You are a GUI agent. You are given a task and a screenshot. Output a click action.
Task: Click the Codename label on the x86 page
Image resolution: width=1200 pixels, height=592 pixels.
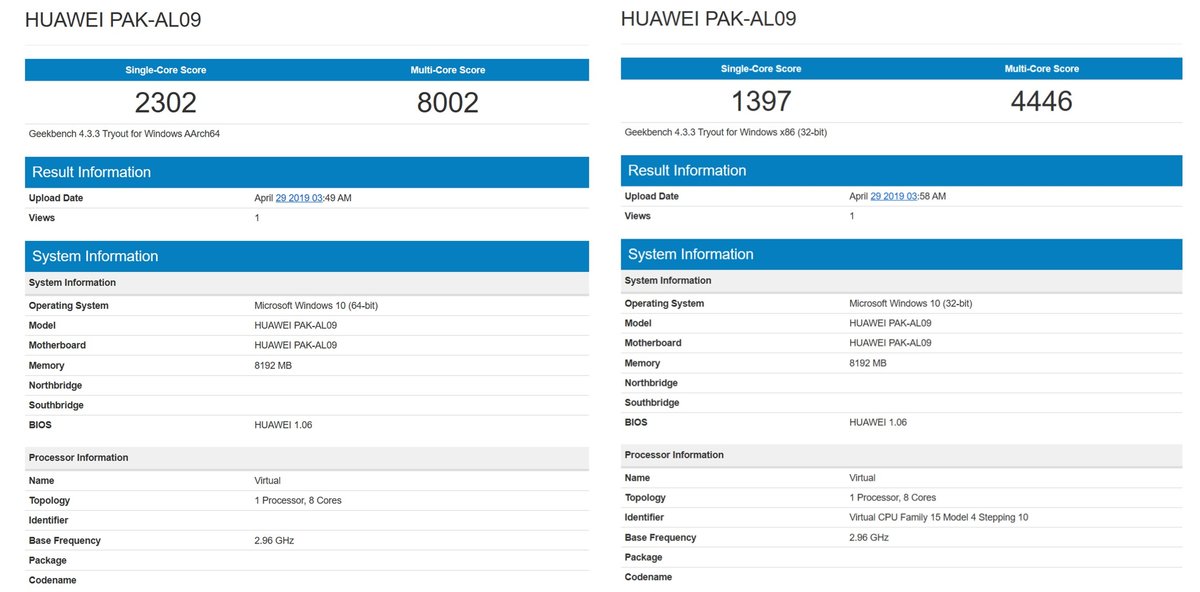[x=648, y=577]
